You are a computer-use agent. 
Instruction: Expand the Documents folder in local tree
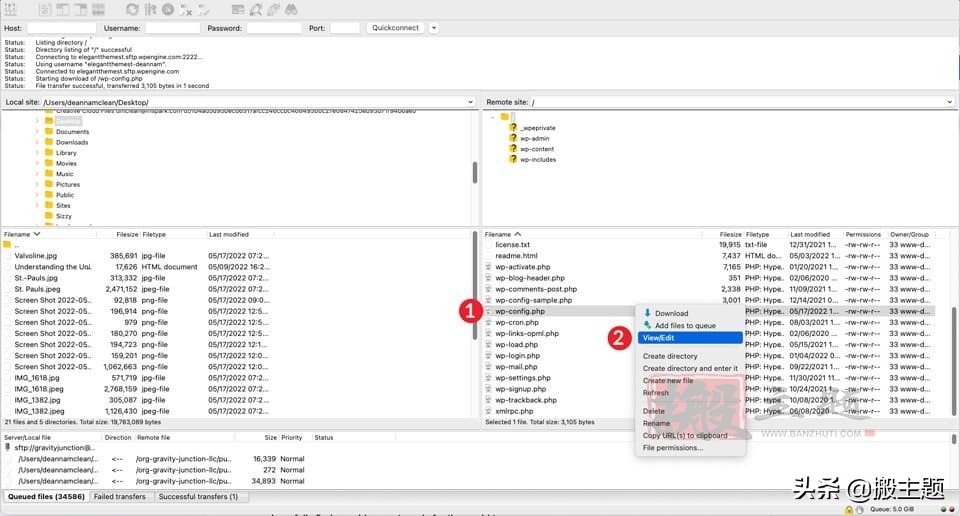point(37,131)
